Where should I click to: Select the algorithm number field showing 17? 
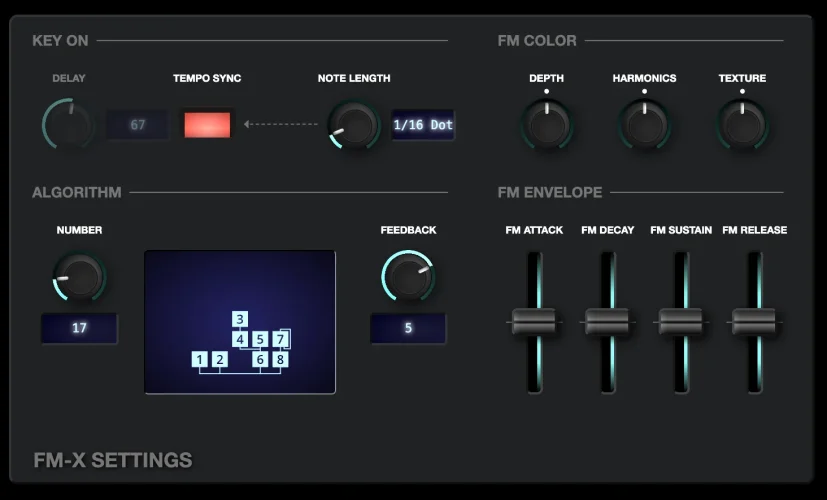[79, 327]
